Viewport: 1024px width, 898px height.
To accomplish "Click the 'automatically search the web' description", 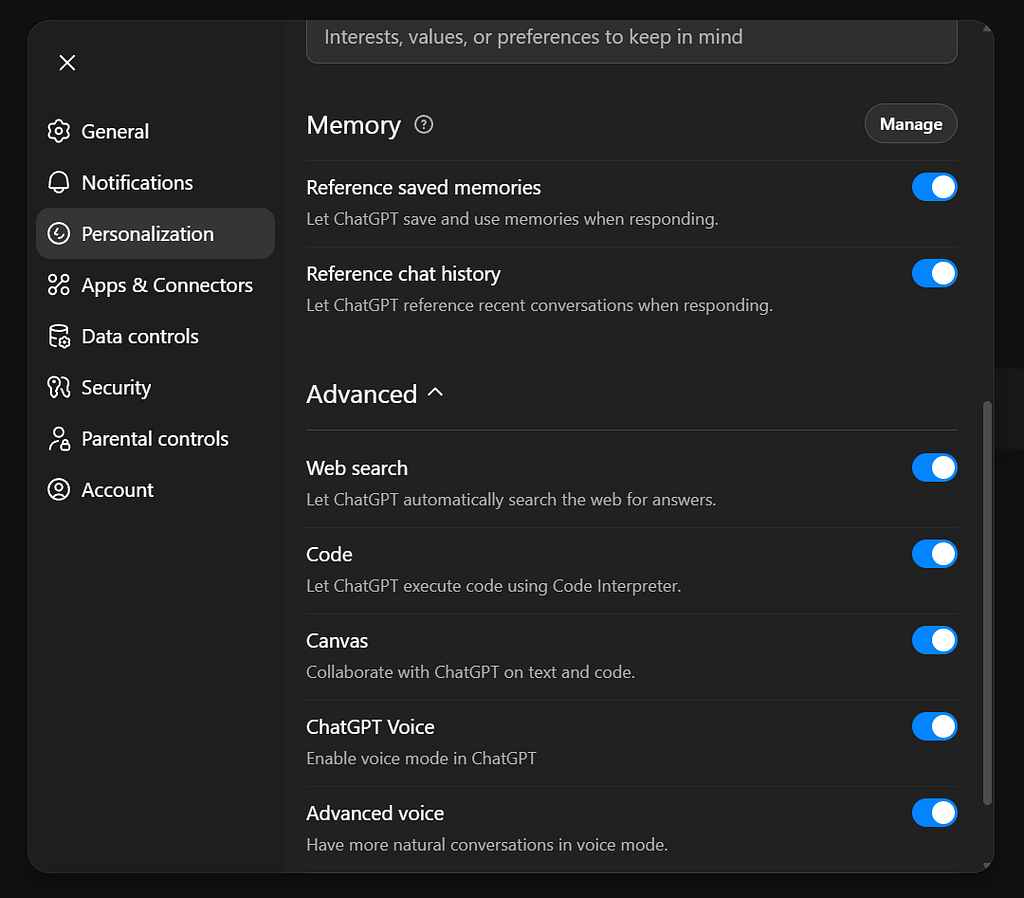I will [x=511, y=500].
